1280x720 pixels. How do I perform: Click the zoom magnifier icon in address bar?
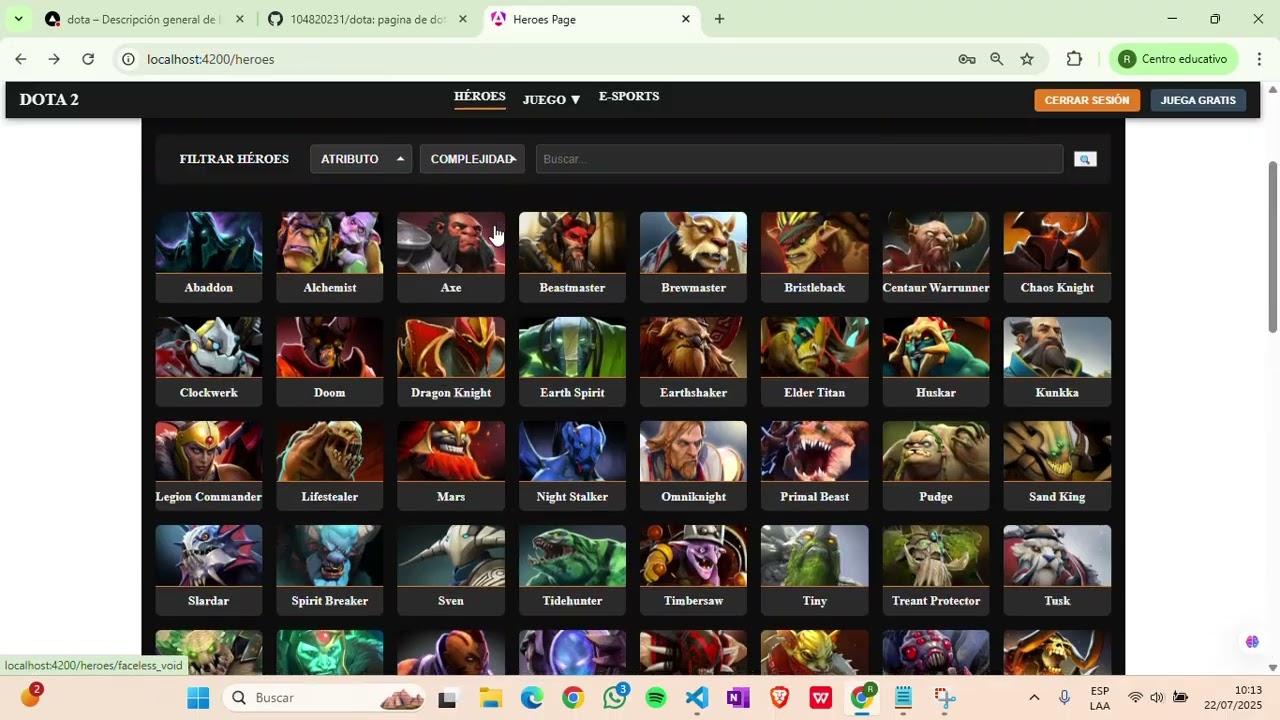point(997,59)
